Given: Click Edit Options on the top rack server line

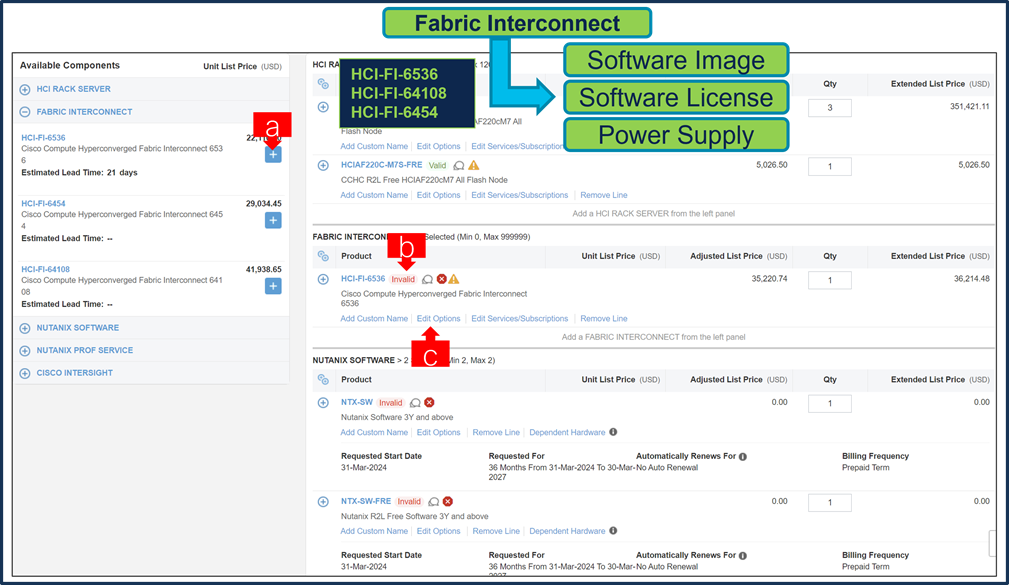Looking at the screenshot, I should [438, 146].
